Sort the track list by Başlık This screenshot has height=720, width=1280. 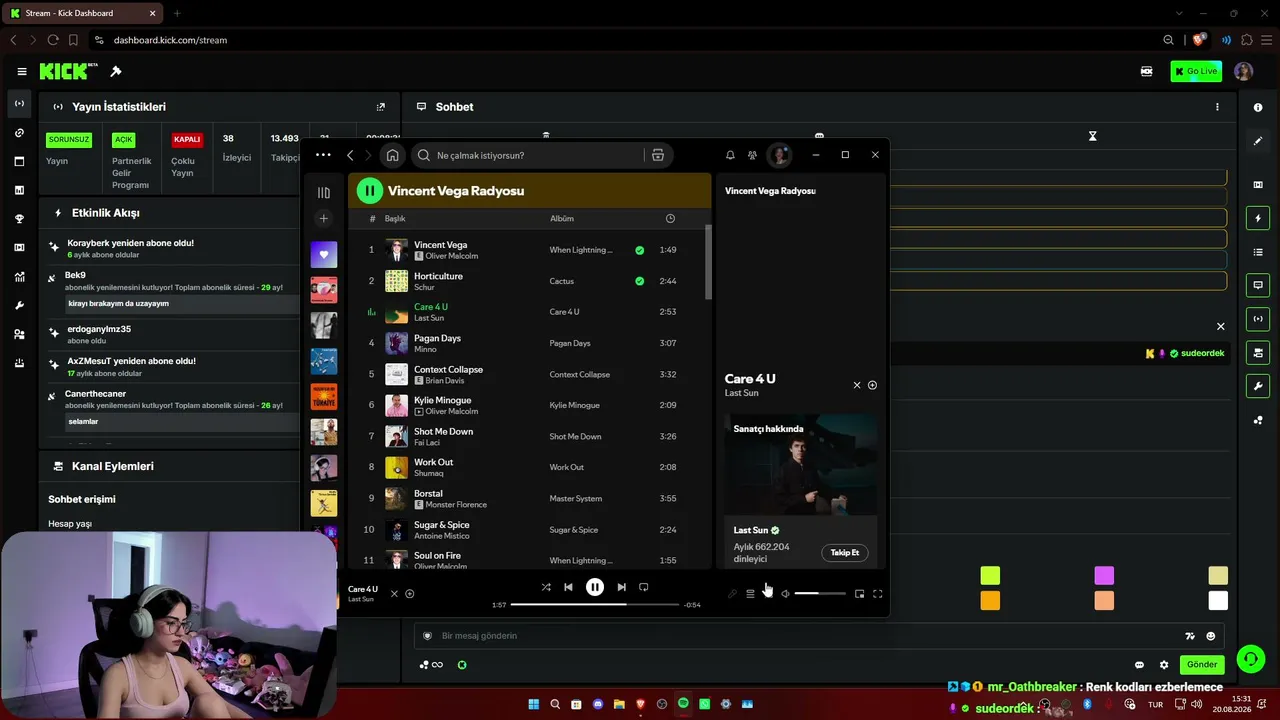coord(395,218)
